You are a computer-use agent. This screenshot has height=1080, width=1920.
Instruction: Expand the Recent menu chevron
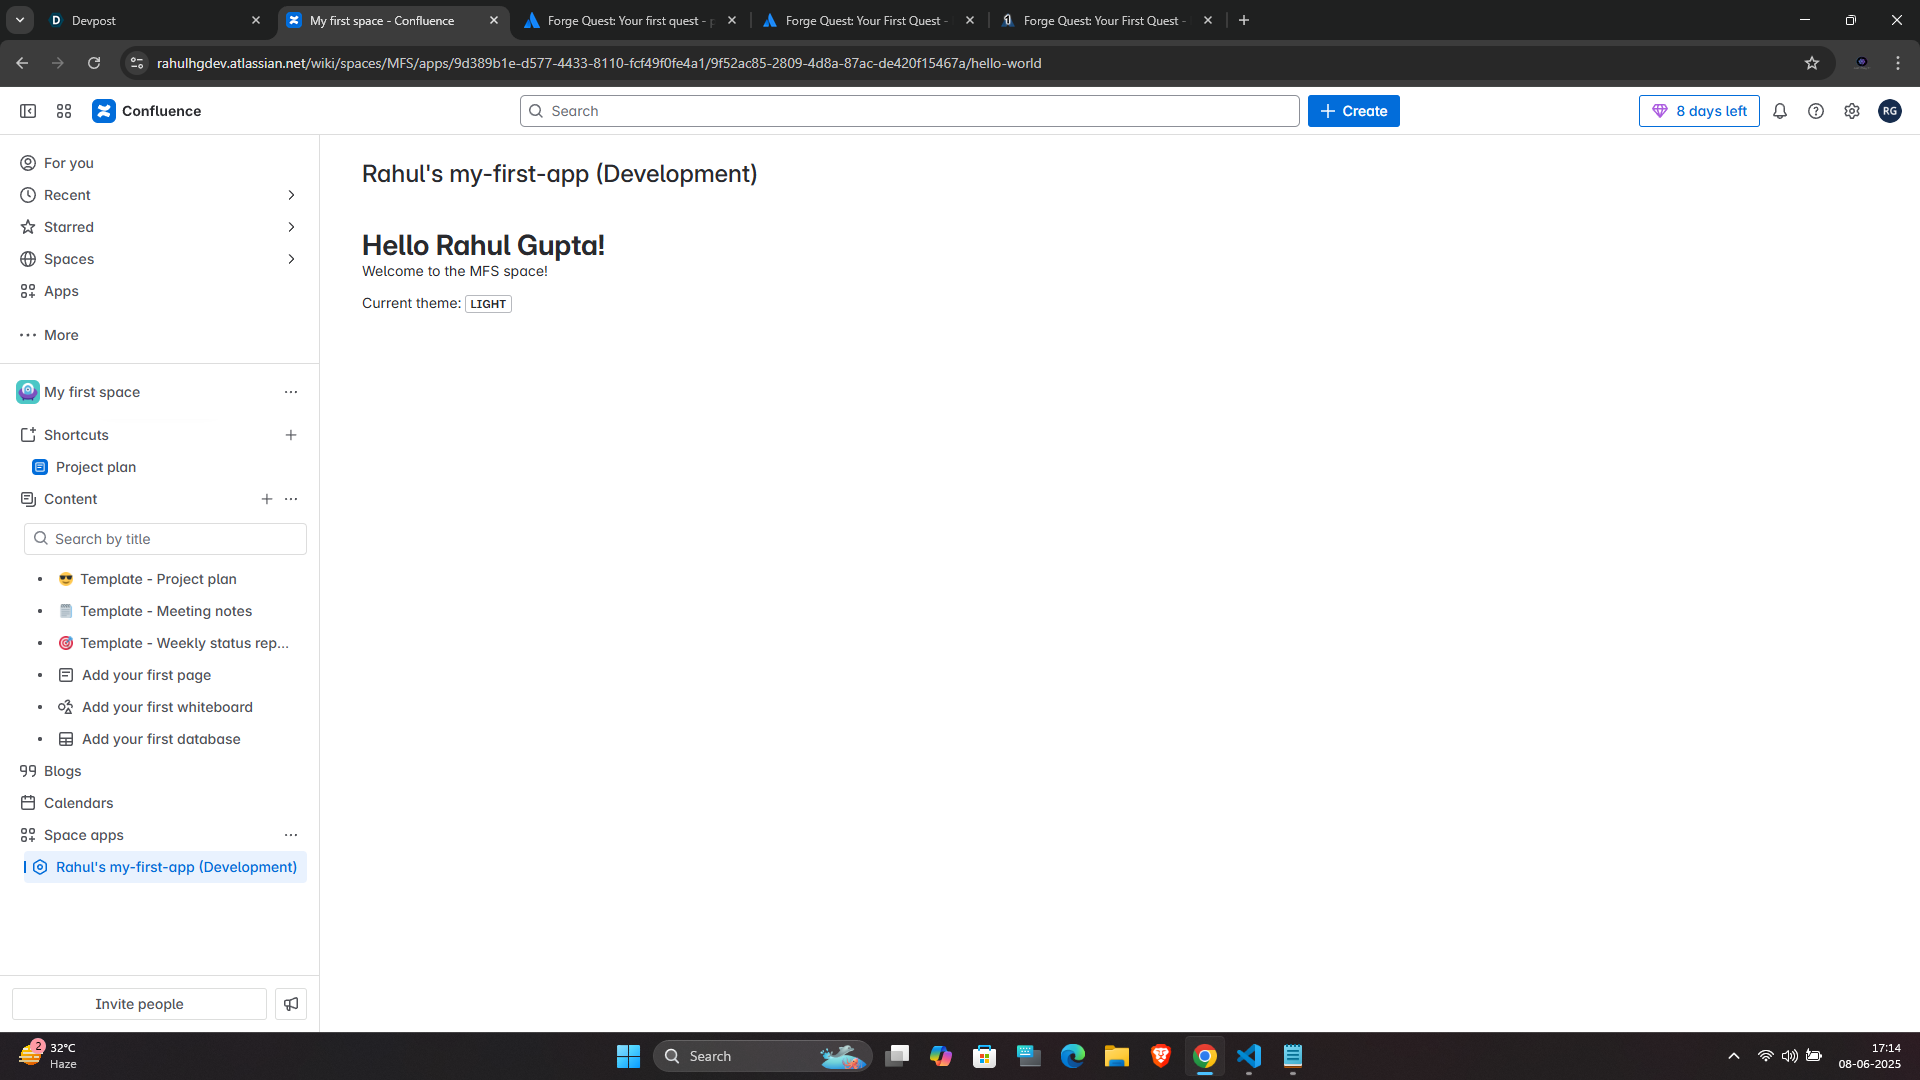(x=291, y=195)
